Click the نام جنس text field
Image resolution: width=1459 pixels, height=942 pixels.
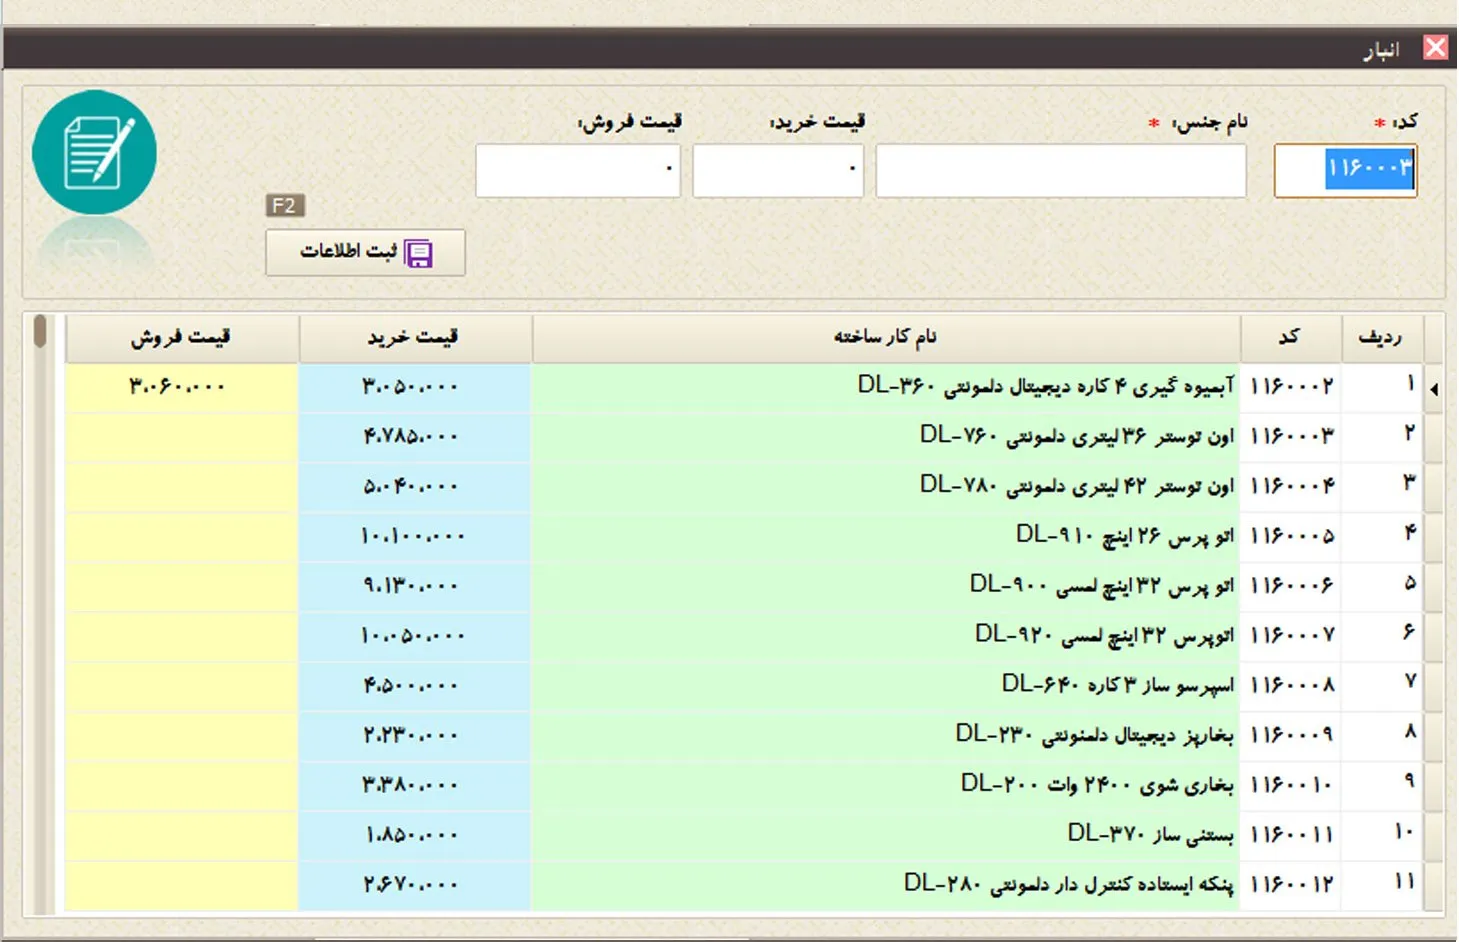point(1061,170)
